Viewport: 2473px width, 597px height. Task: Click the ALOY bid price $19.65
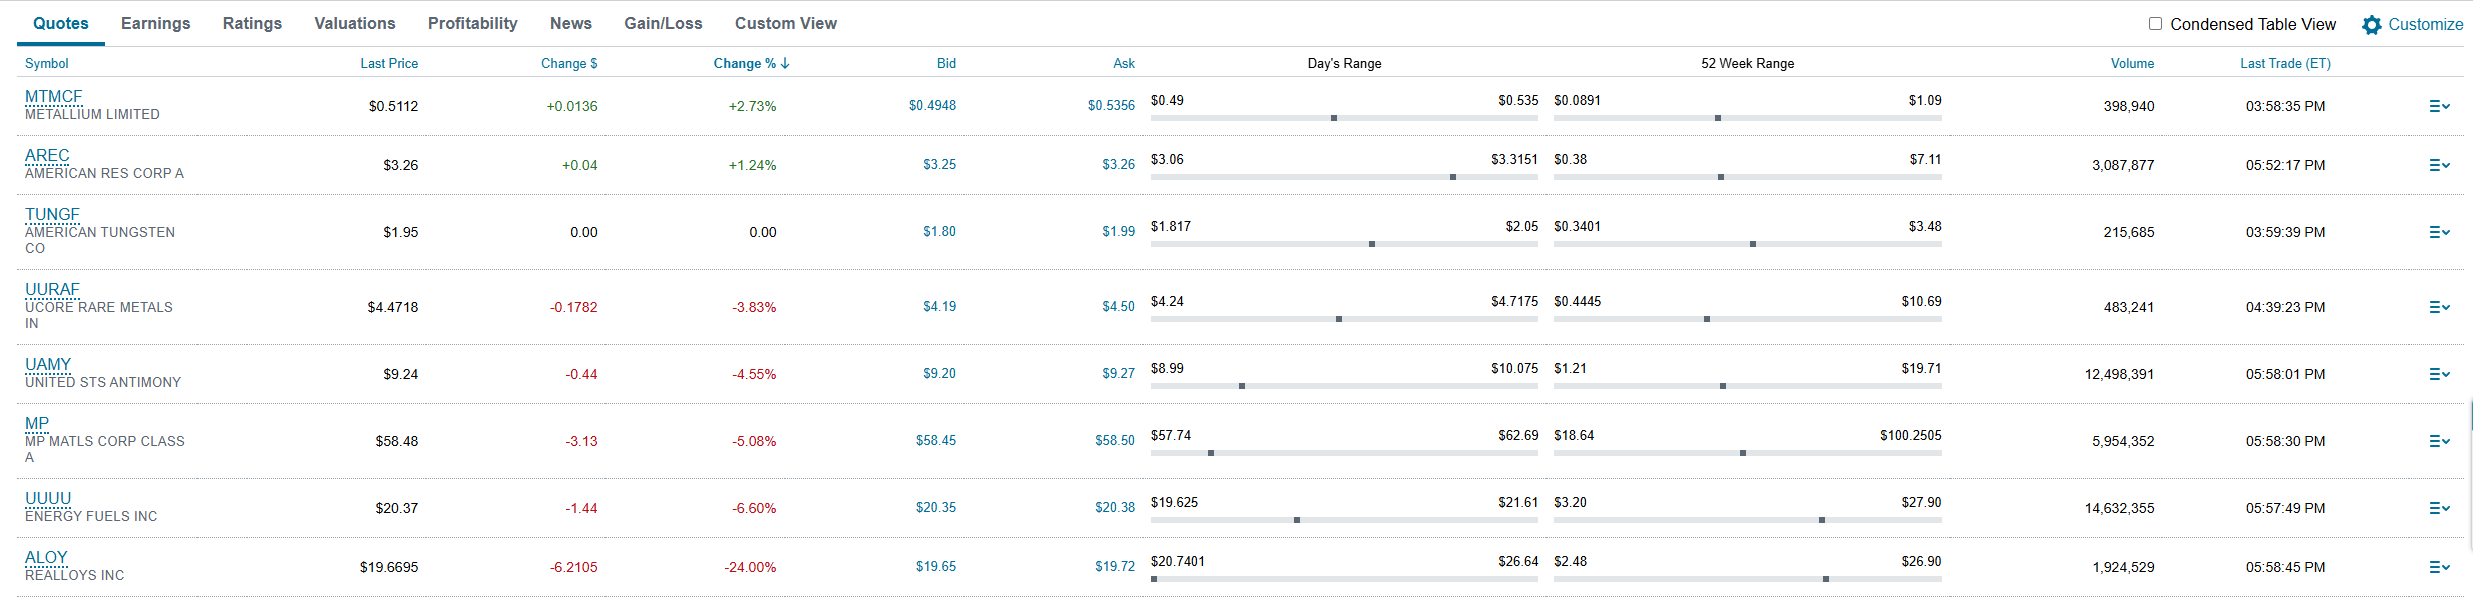tap(935, 566)
